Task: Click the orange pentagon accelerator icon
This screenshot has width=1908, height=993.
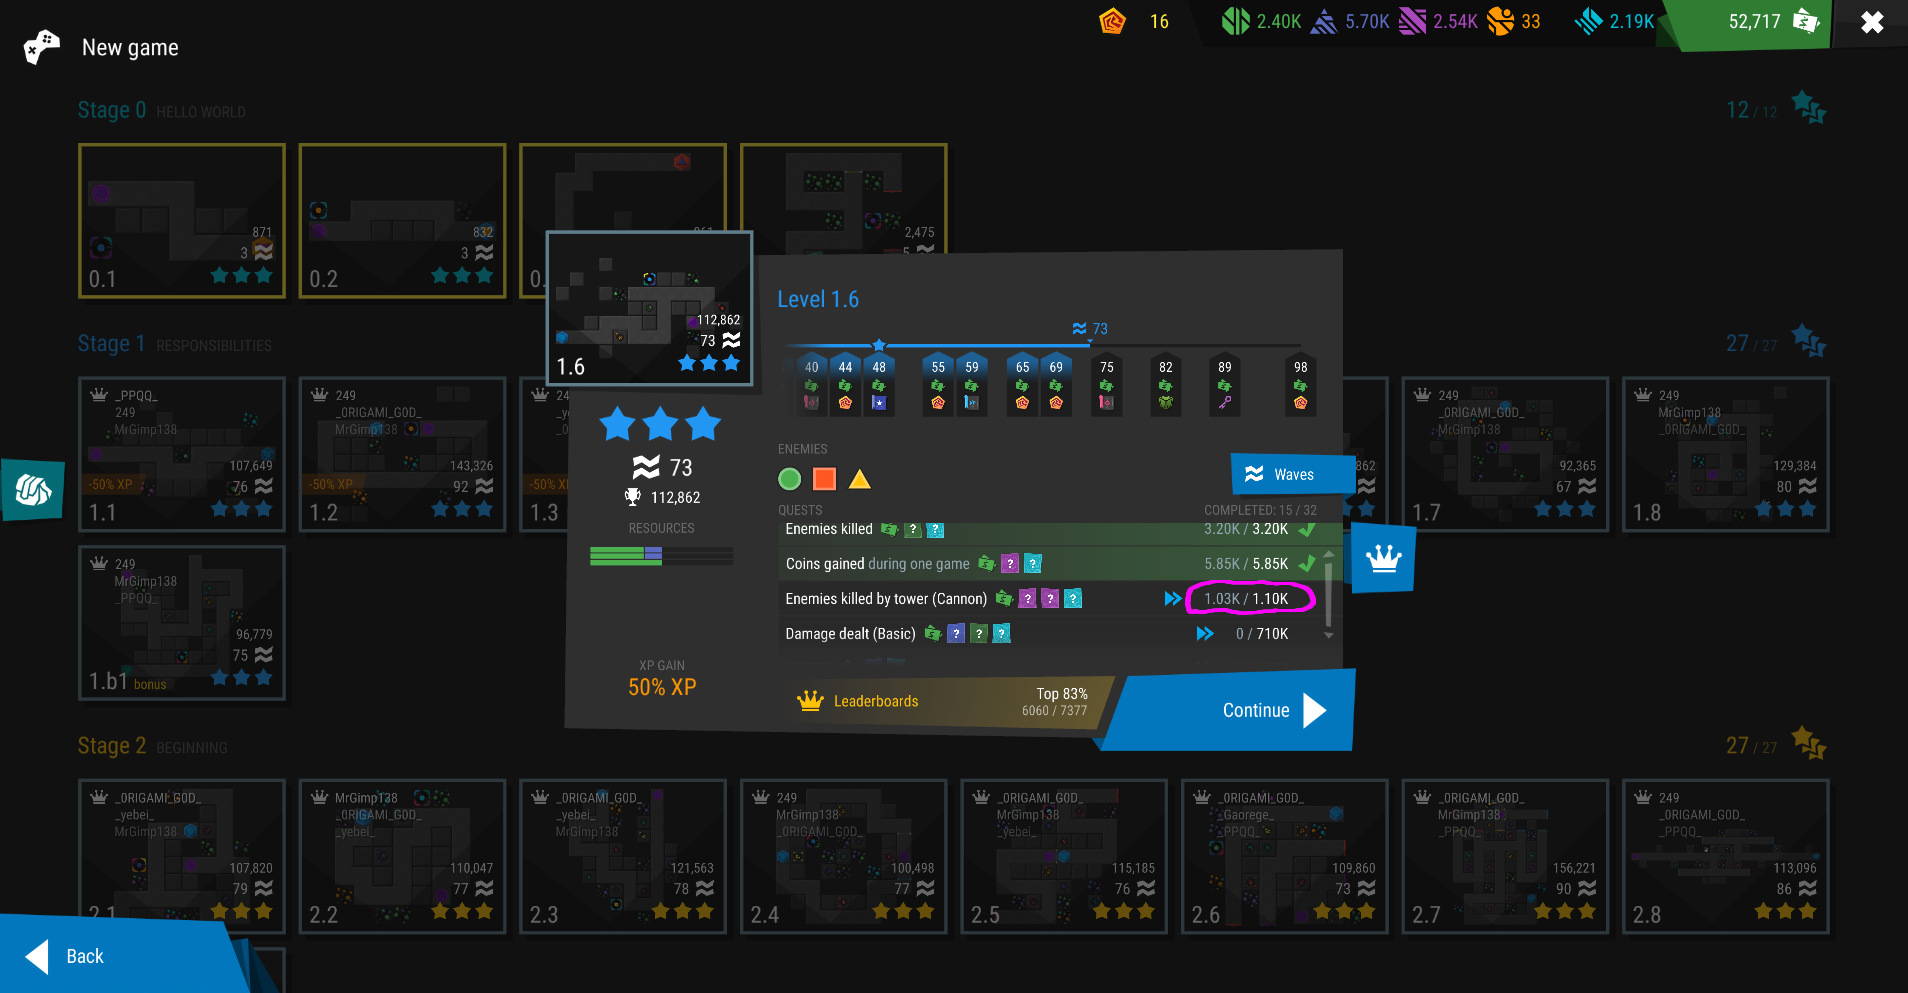Action: (1112, 21)
